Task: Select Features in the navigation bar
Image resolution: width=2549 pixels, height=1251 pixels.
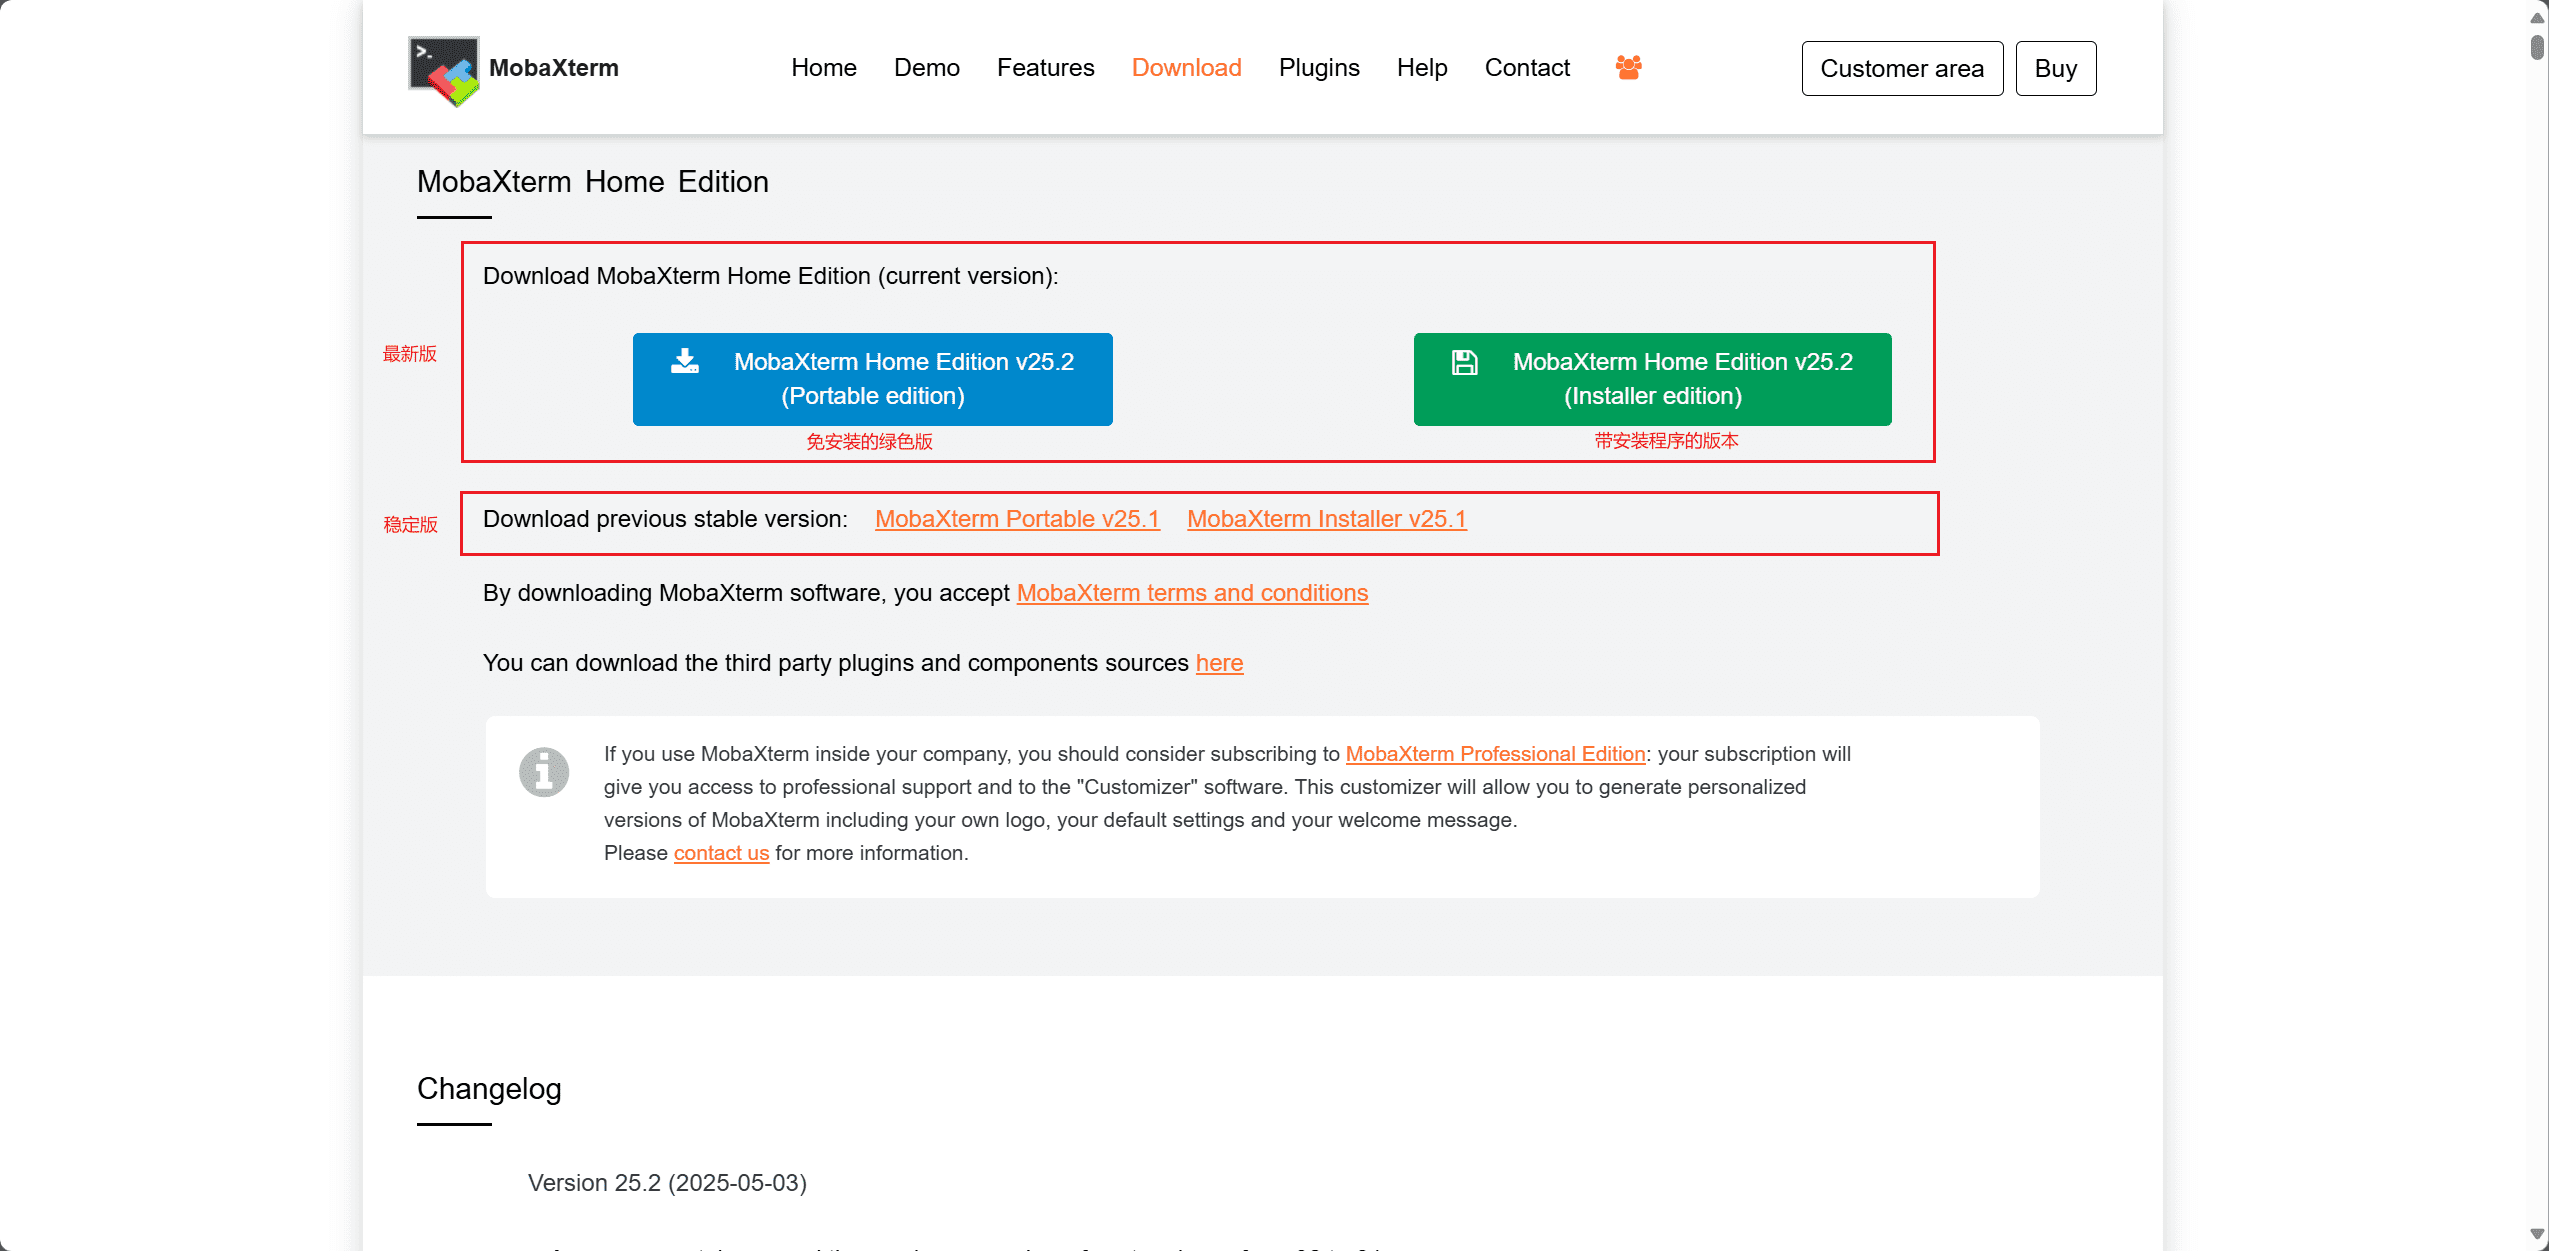Action: point(1046,68)
